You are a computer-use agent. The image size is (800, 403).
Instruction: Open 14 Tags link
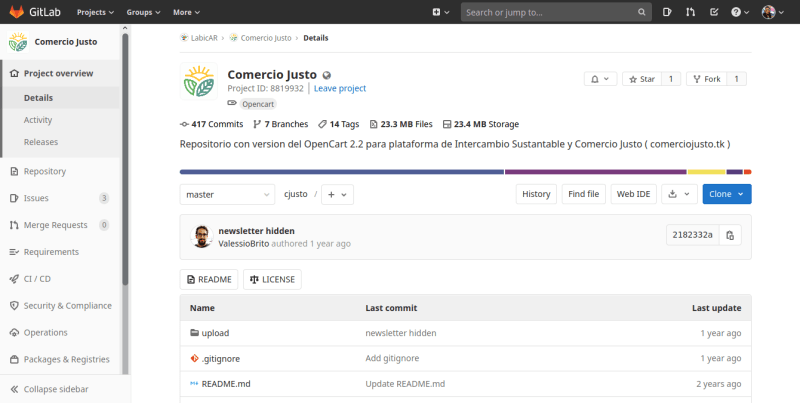click(x=339, y=124)
